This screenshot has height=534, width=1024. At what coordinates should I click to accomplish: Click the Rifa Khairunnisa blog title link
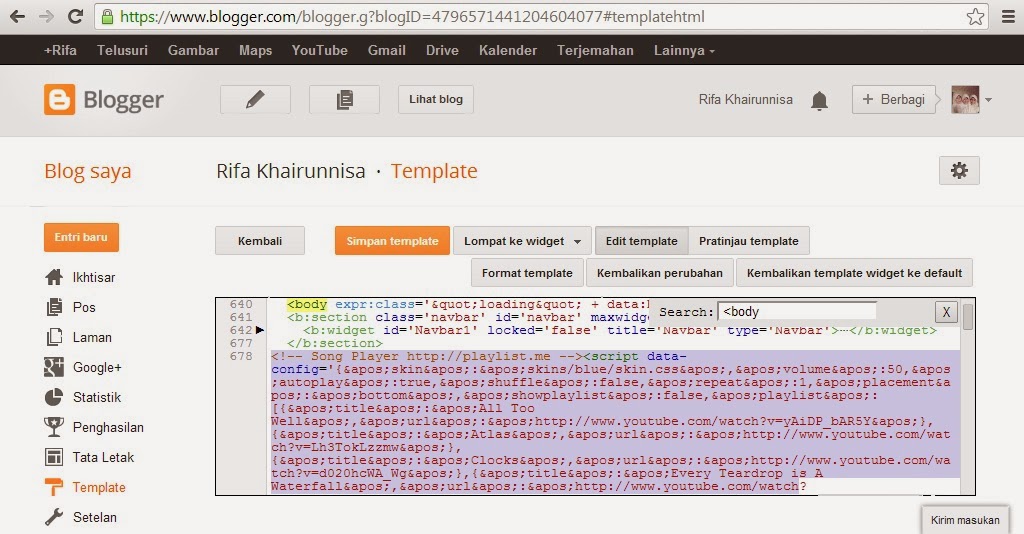291,171
